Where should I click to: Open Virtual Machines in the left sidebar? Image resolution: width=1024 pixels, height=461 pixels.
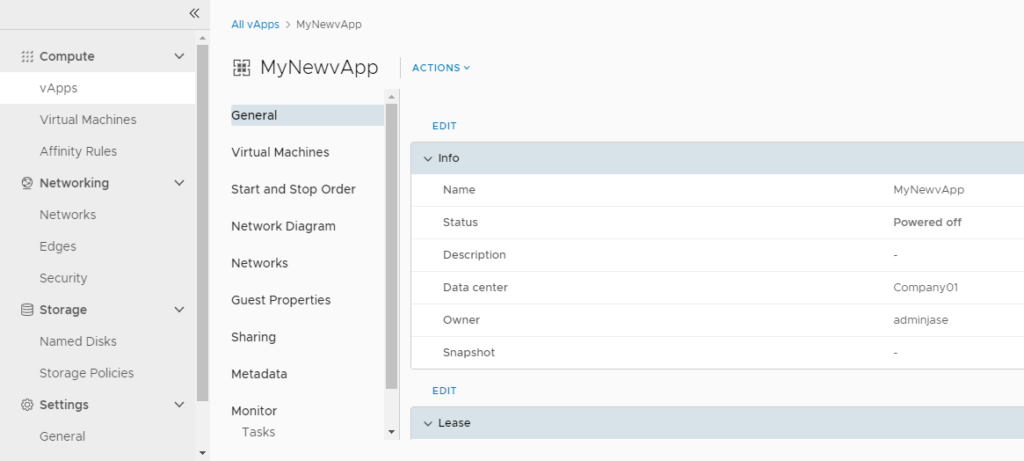[x=88, y=119]
